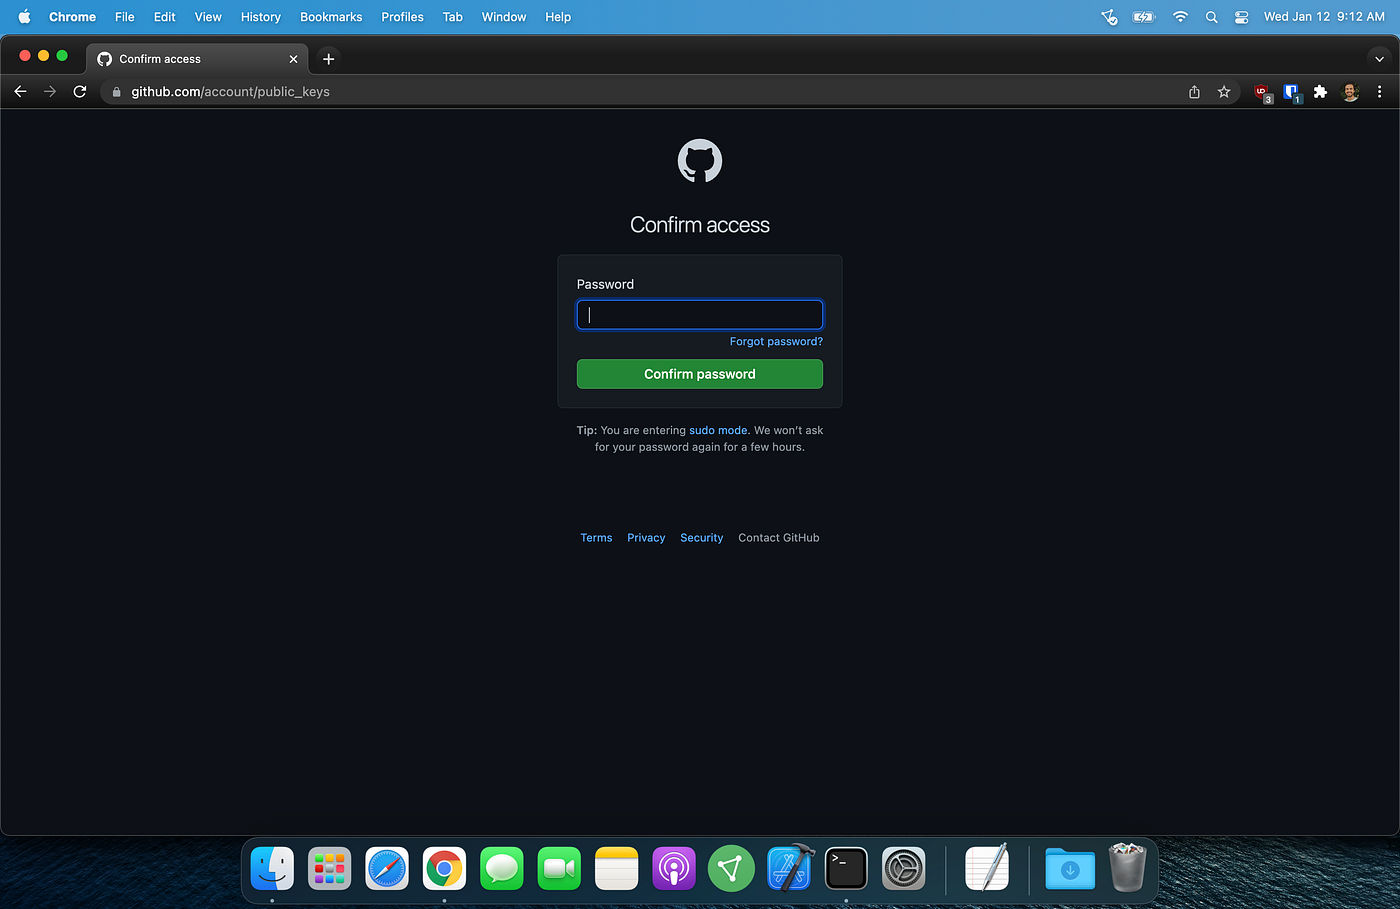Open Launchpad from the Dock

coord(329,868)
